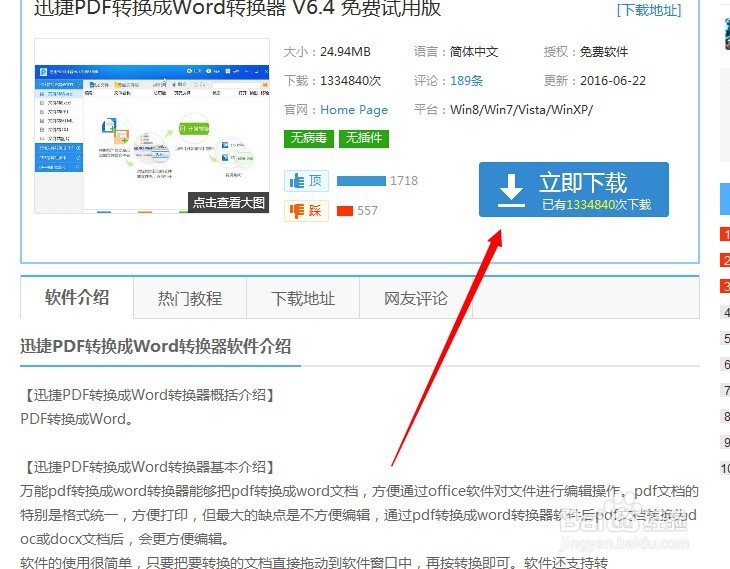The width and height of the screenshot is (730, 569).
Task: Click the red 557 downvote bar
Action: [x=345, y=211]
